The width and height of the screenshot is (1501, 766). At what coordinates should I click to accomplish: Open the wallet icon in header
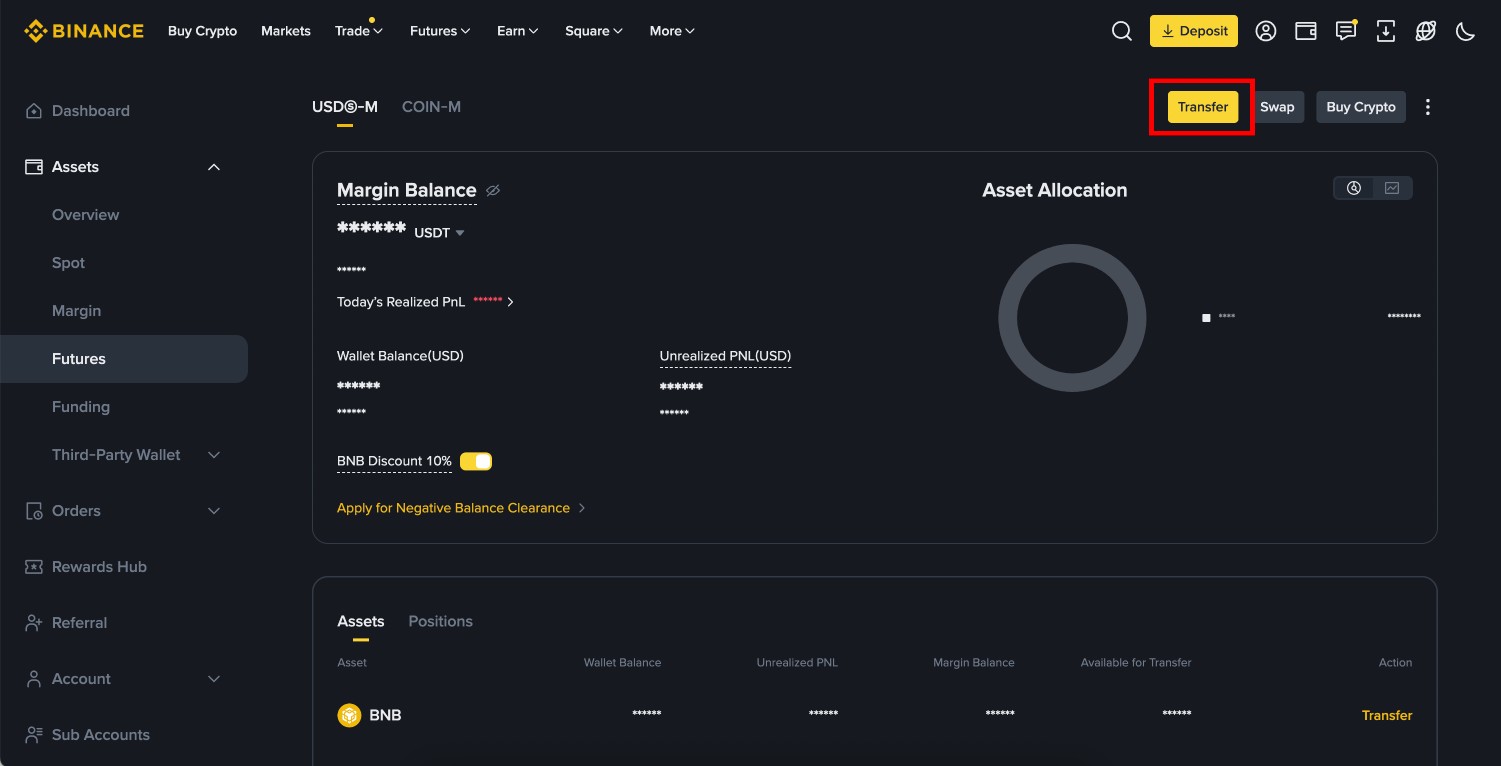[1306, 31]
